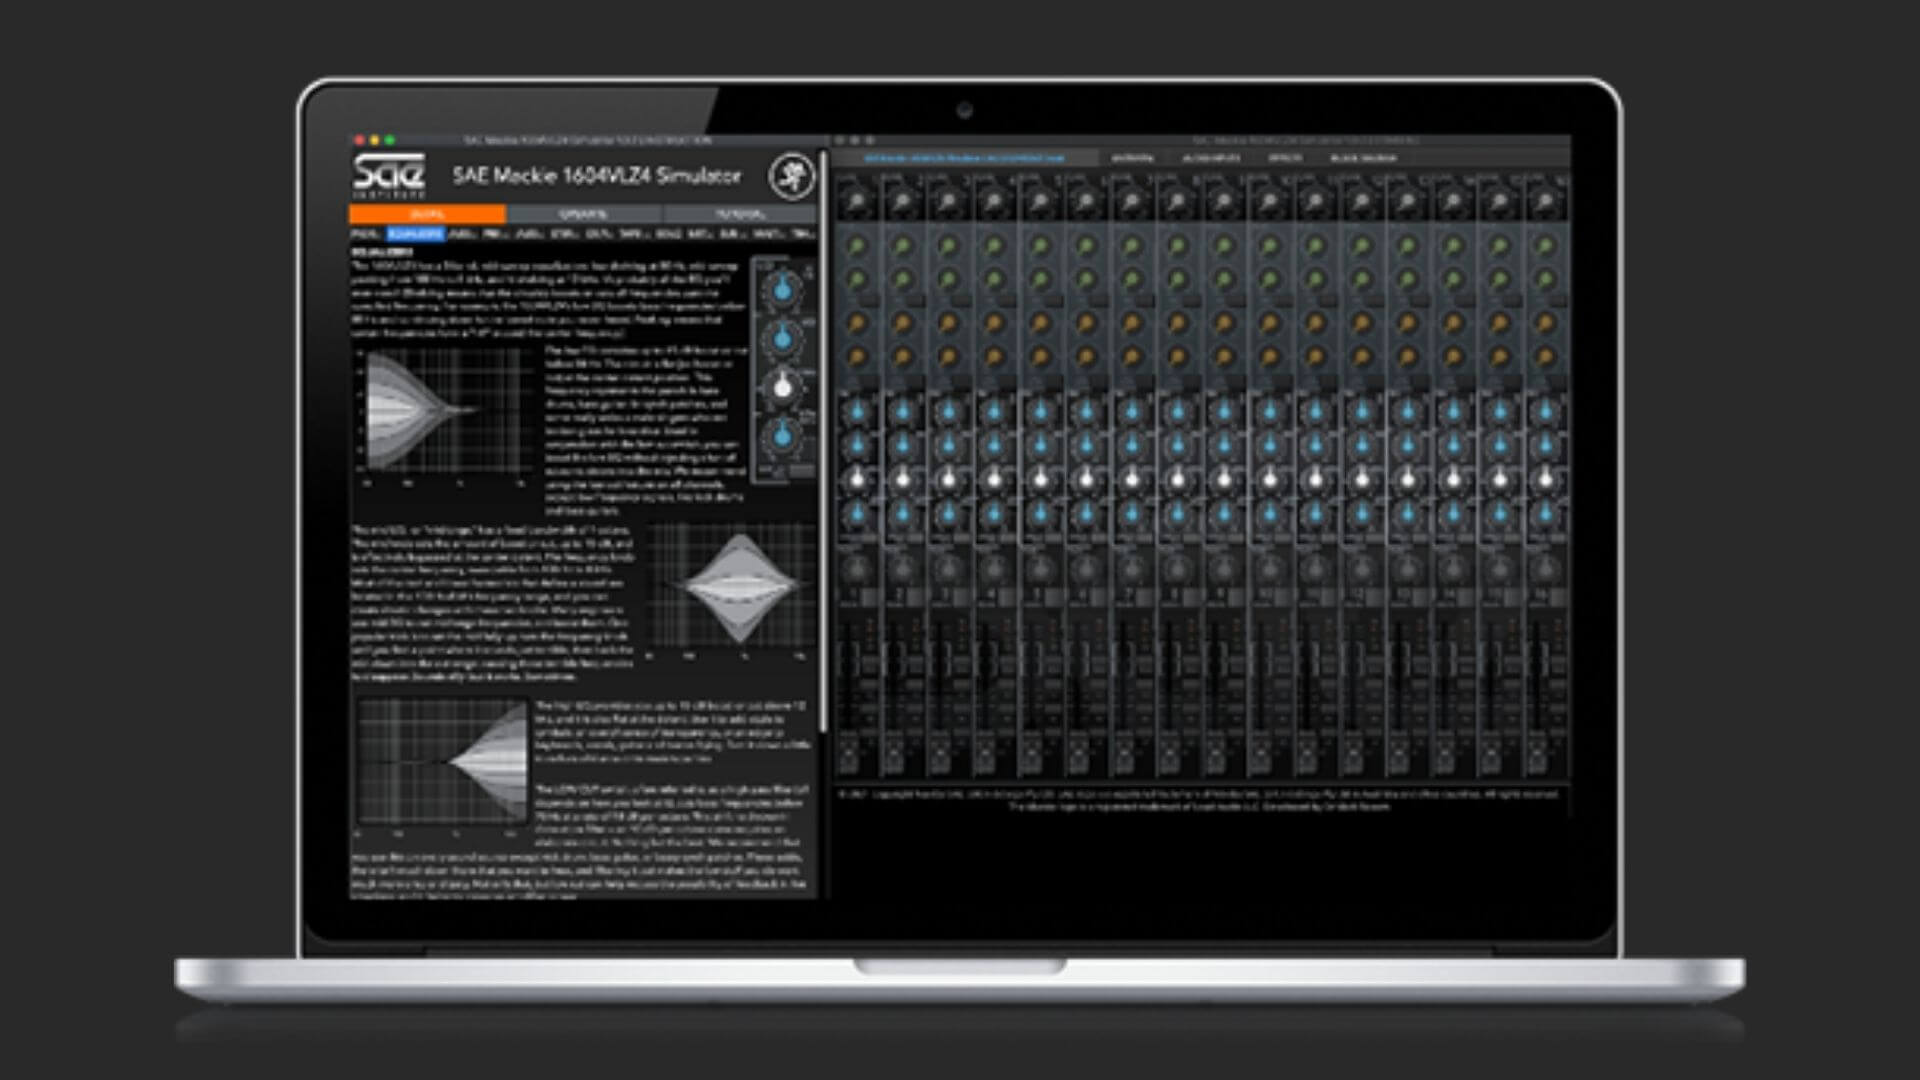The height and width of the screenshot is (1080, 1920).
Task: Click channel 5 lower green aux knob
Action: point(1040,280)
